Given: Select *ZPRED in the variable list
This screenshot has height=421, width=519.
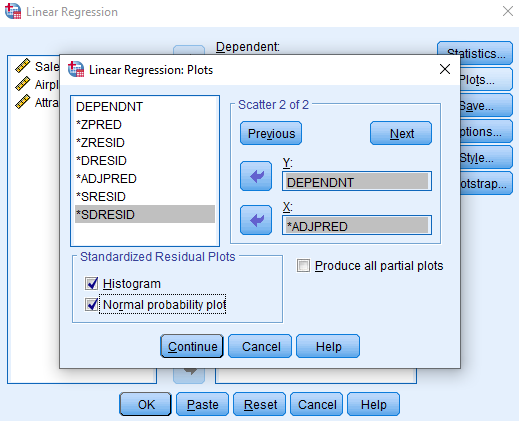Looking at the screenshot, I should coord(145,125).
